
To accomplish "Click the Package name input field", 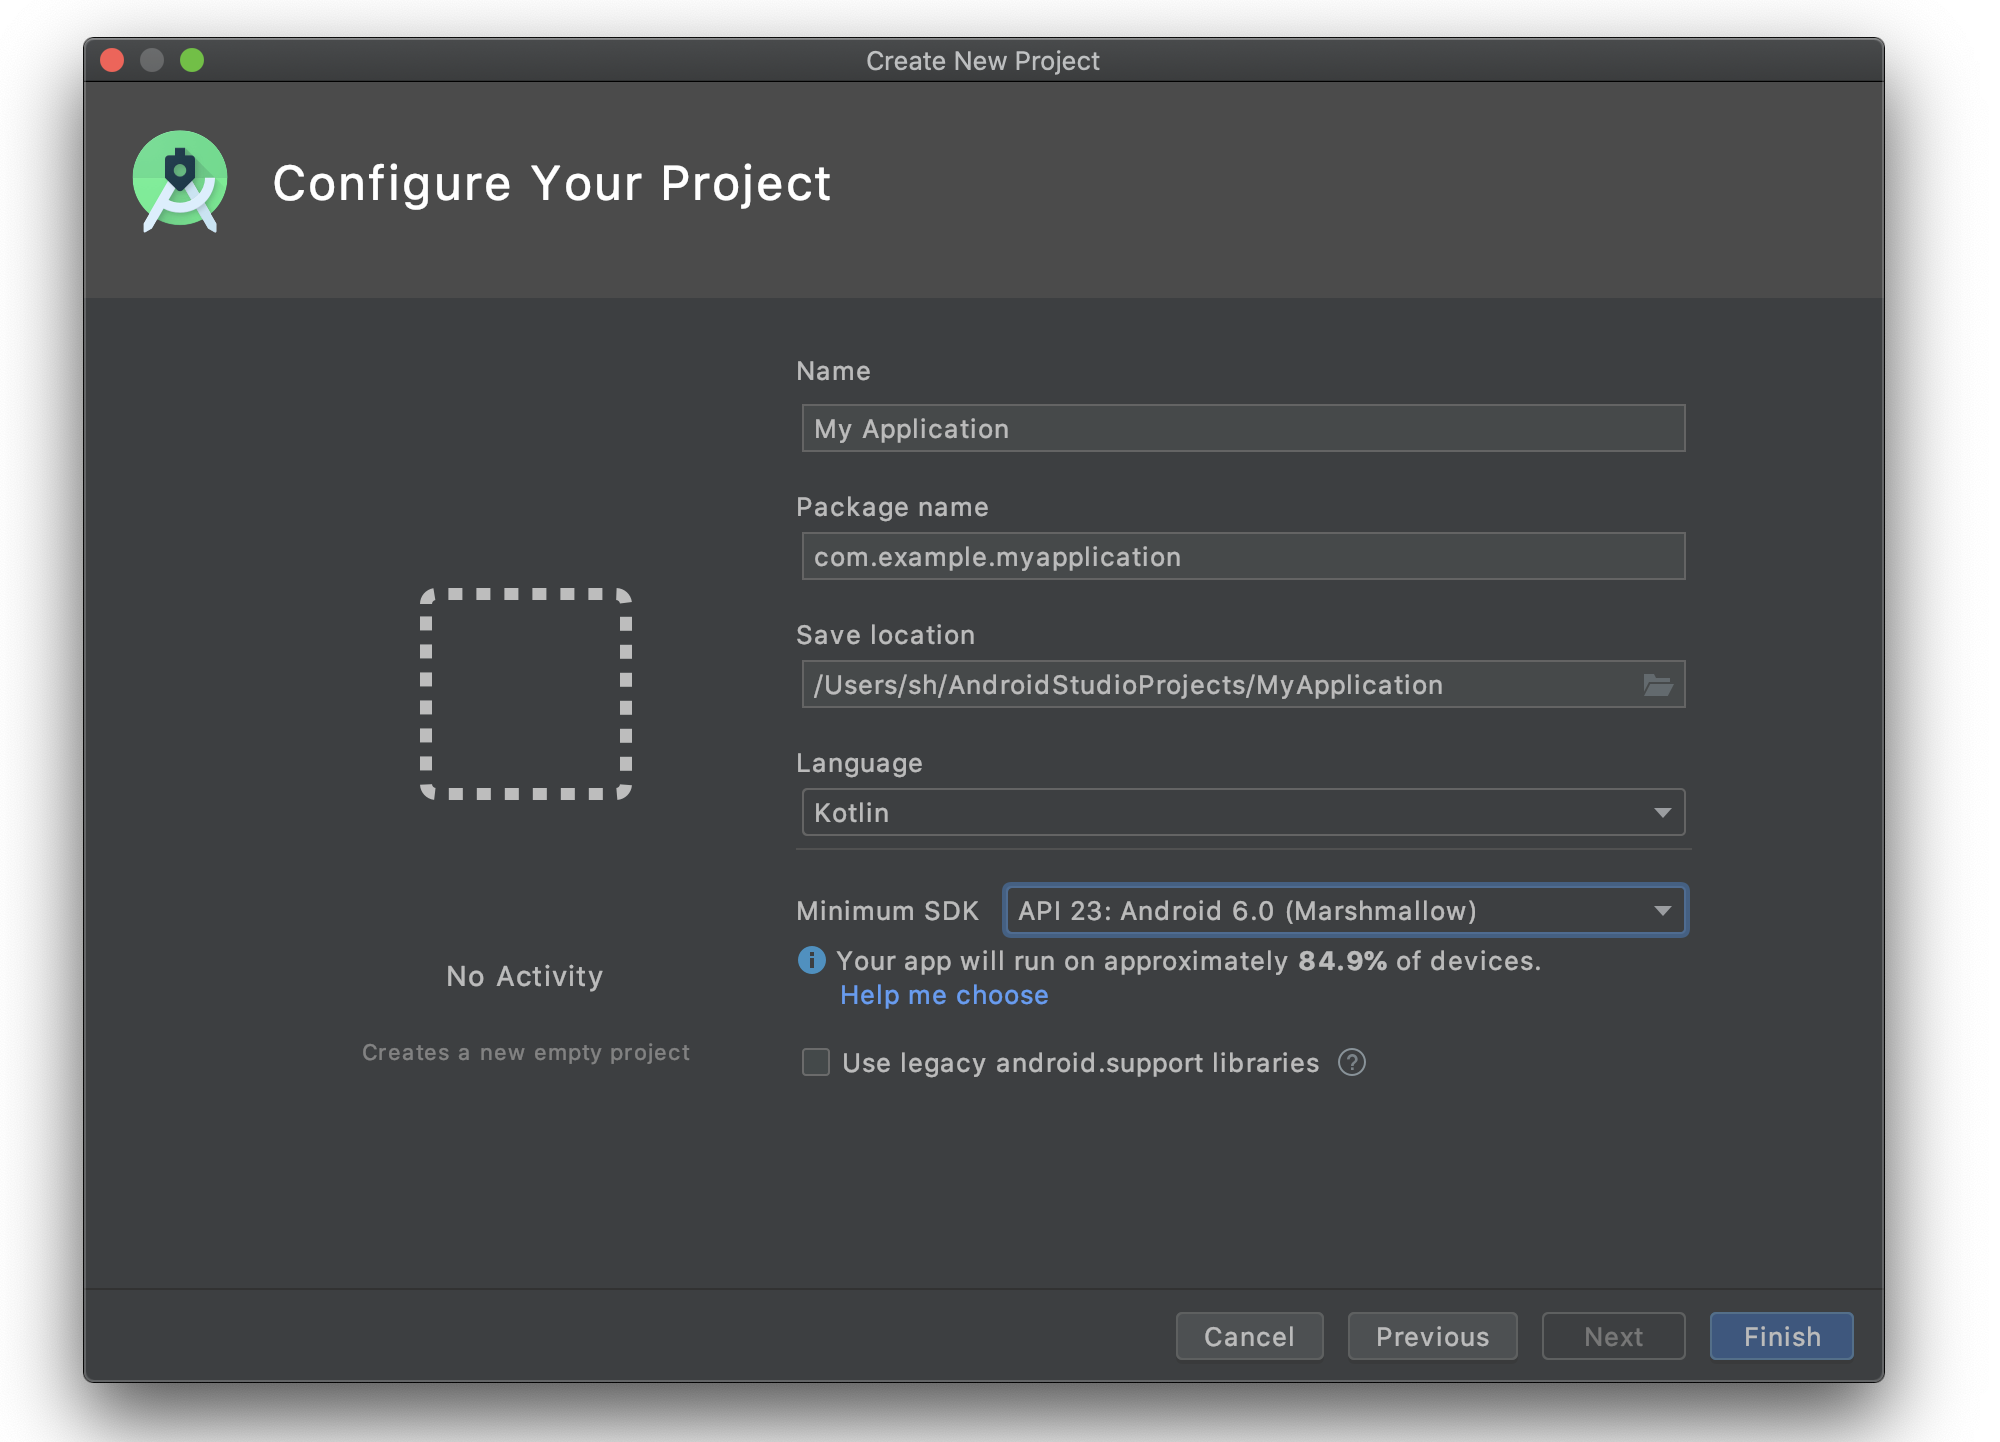I will (1242, 557).
